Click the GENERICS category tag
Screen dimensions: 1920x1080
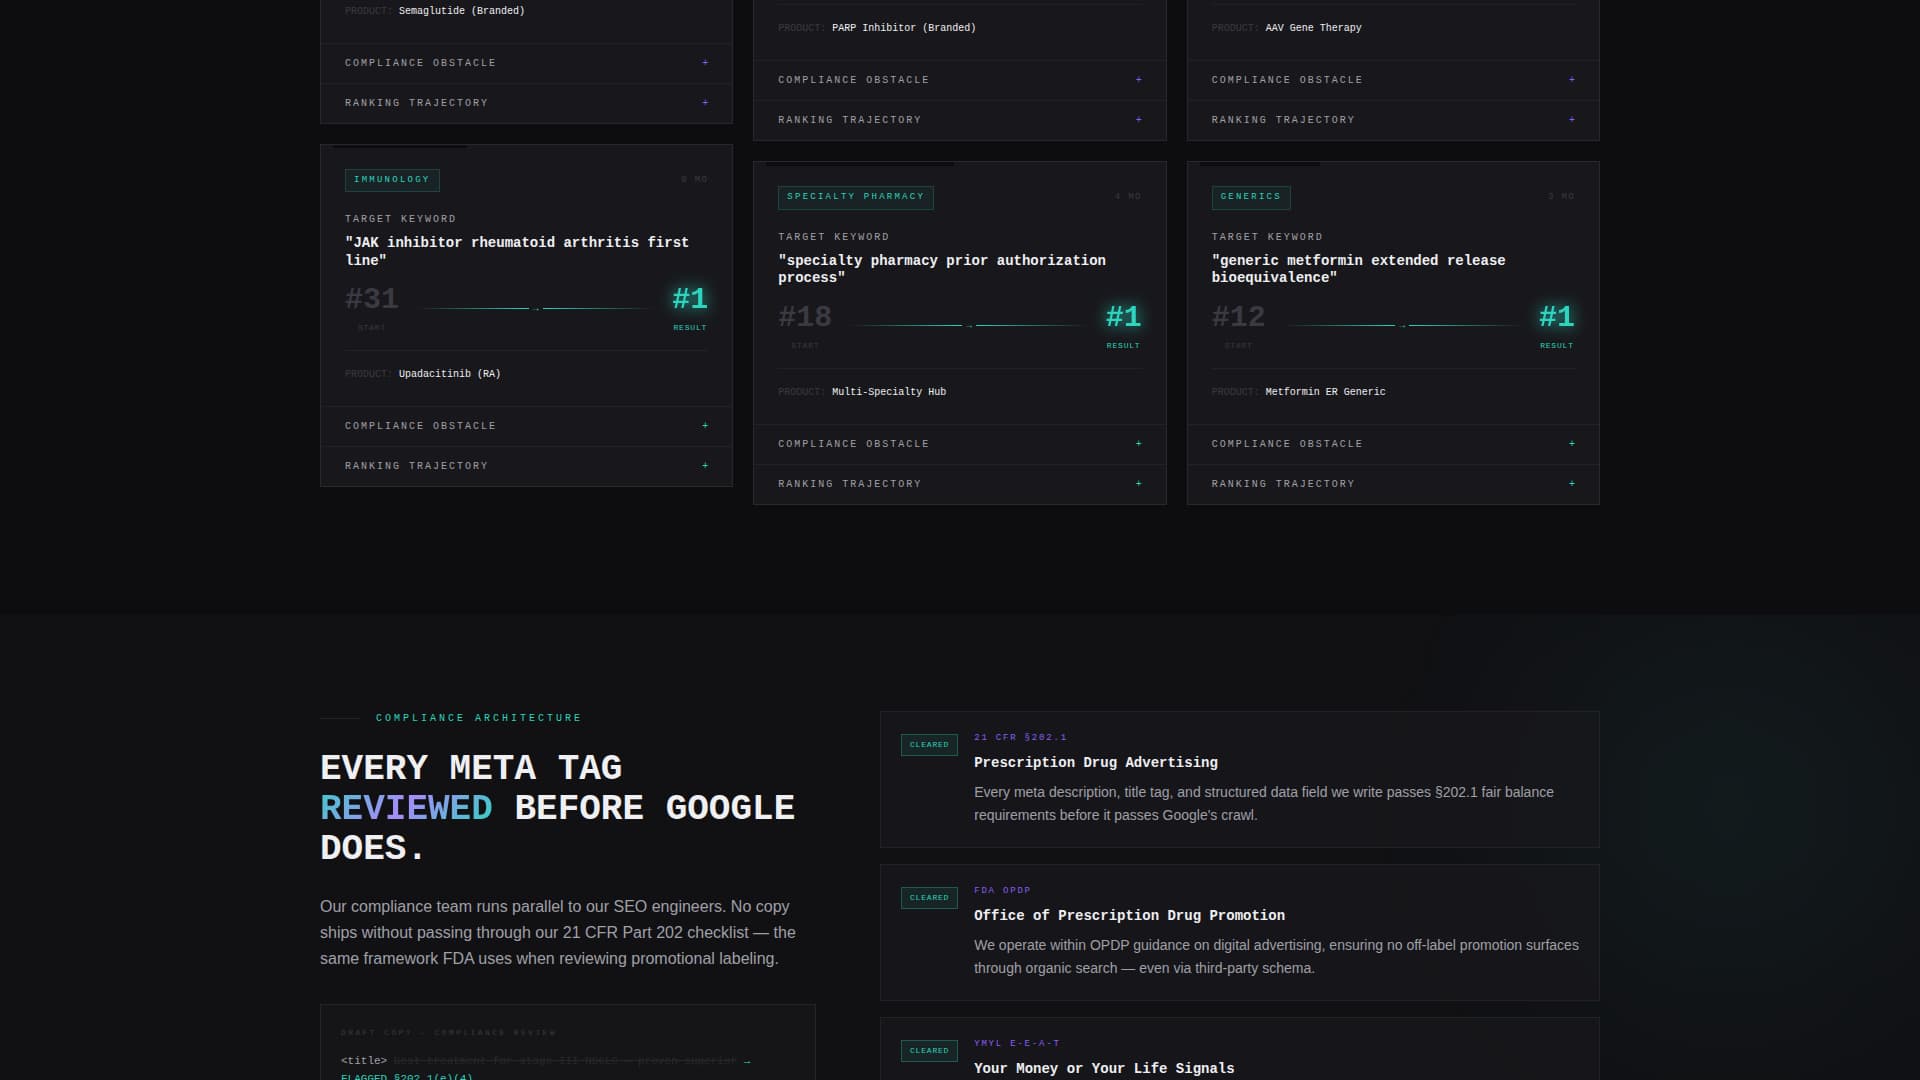pos(1250,197)
